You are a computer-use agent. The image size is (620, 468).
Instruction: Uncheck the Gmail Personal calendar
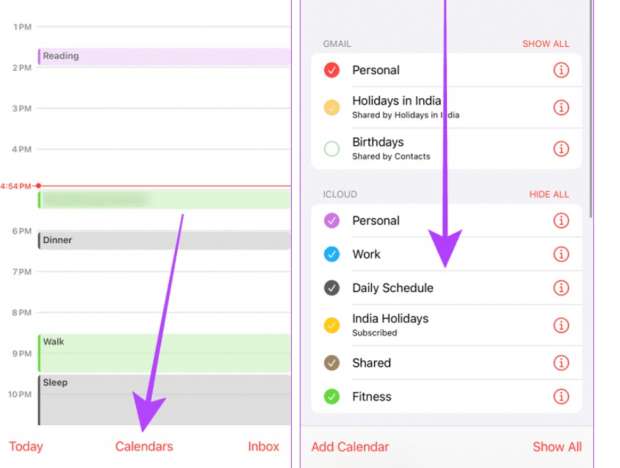(x=332, y=70)
